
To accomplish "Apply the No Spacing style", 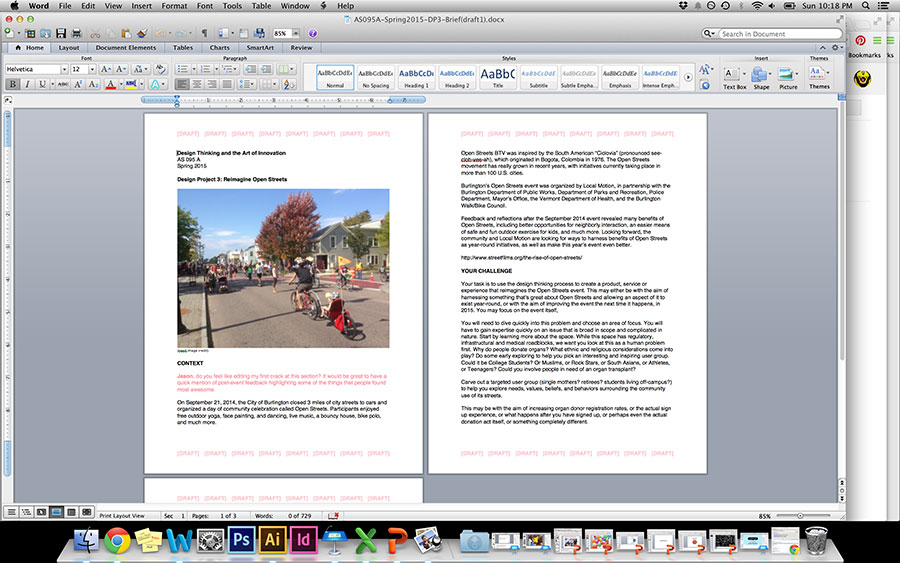I will point(375,77).
